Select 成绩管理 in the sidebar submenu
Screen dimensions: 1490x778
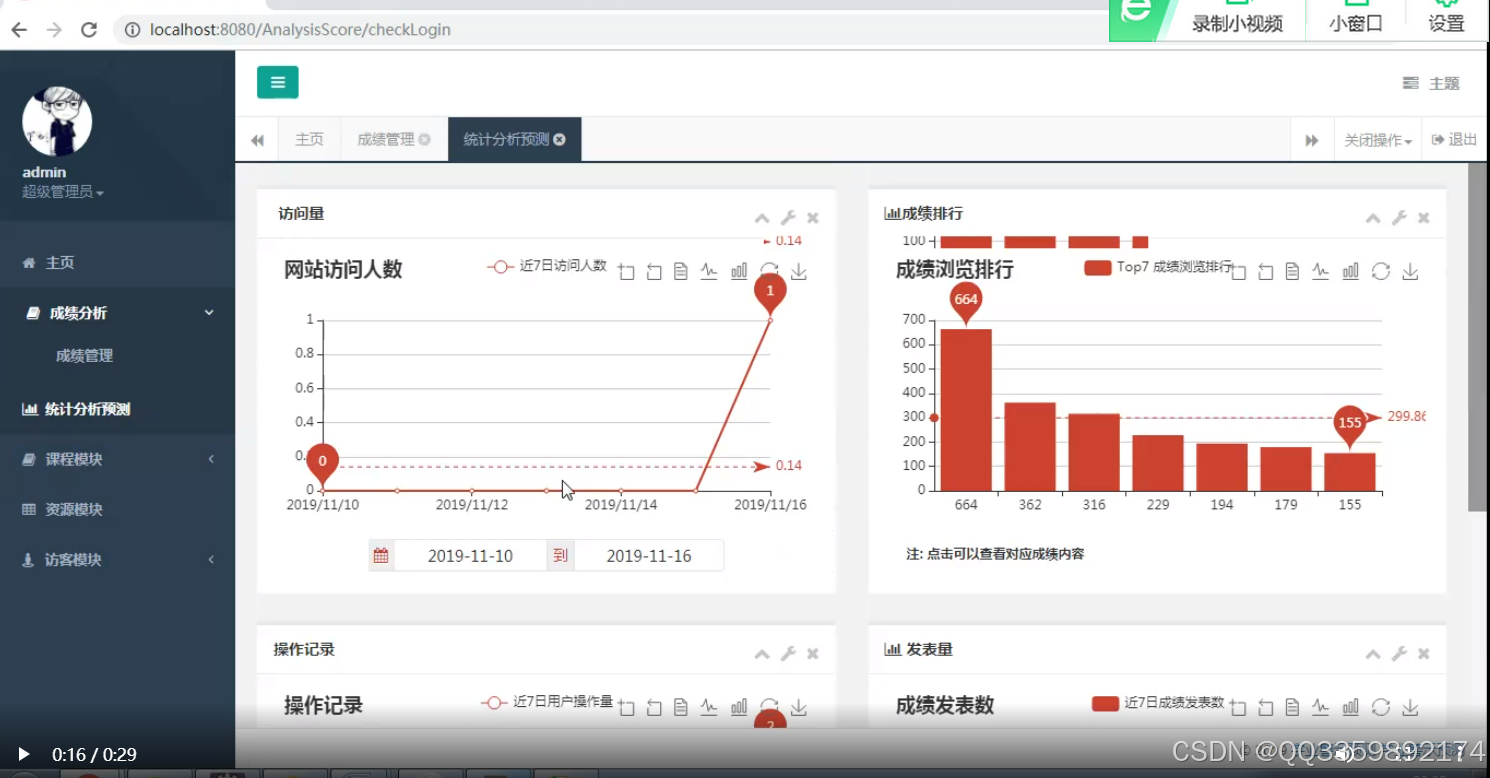point(84,355)
